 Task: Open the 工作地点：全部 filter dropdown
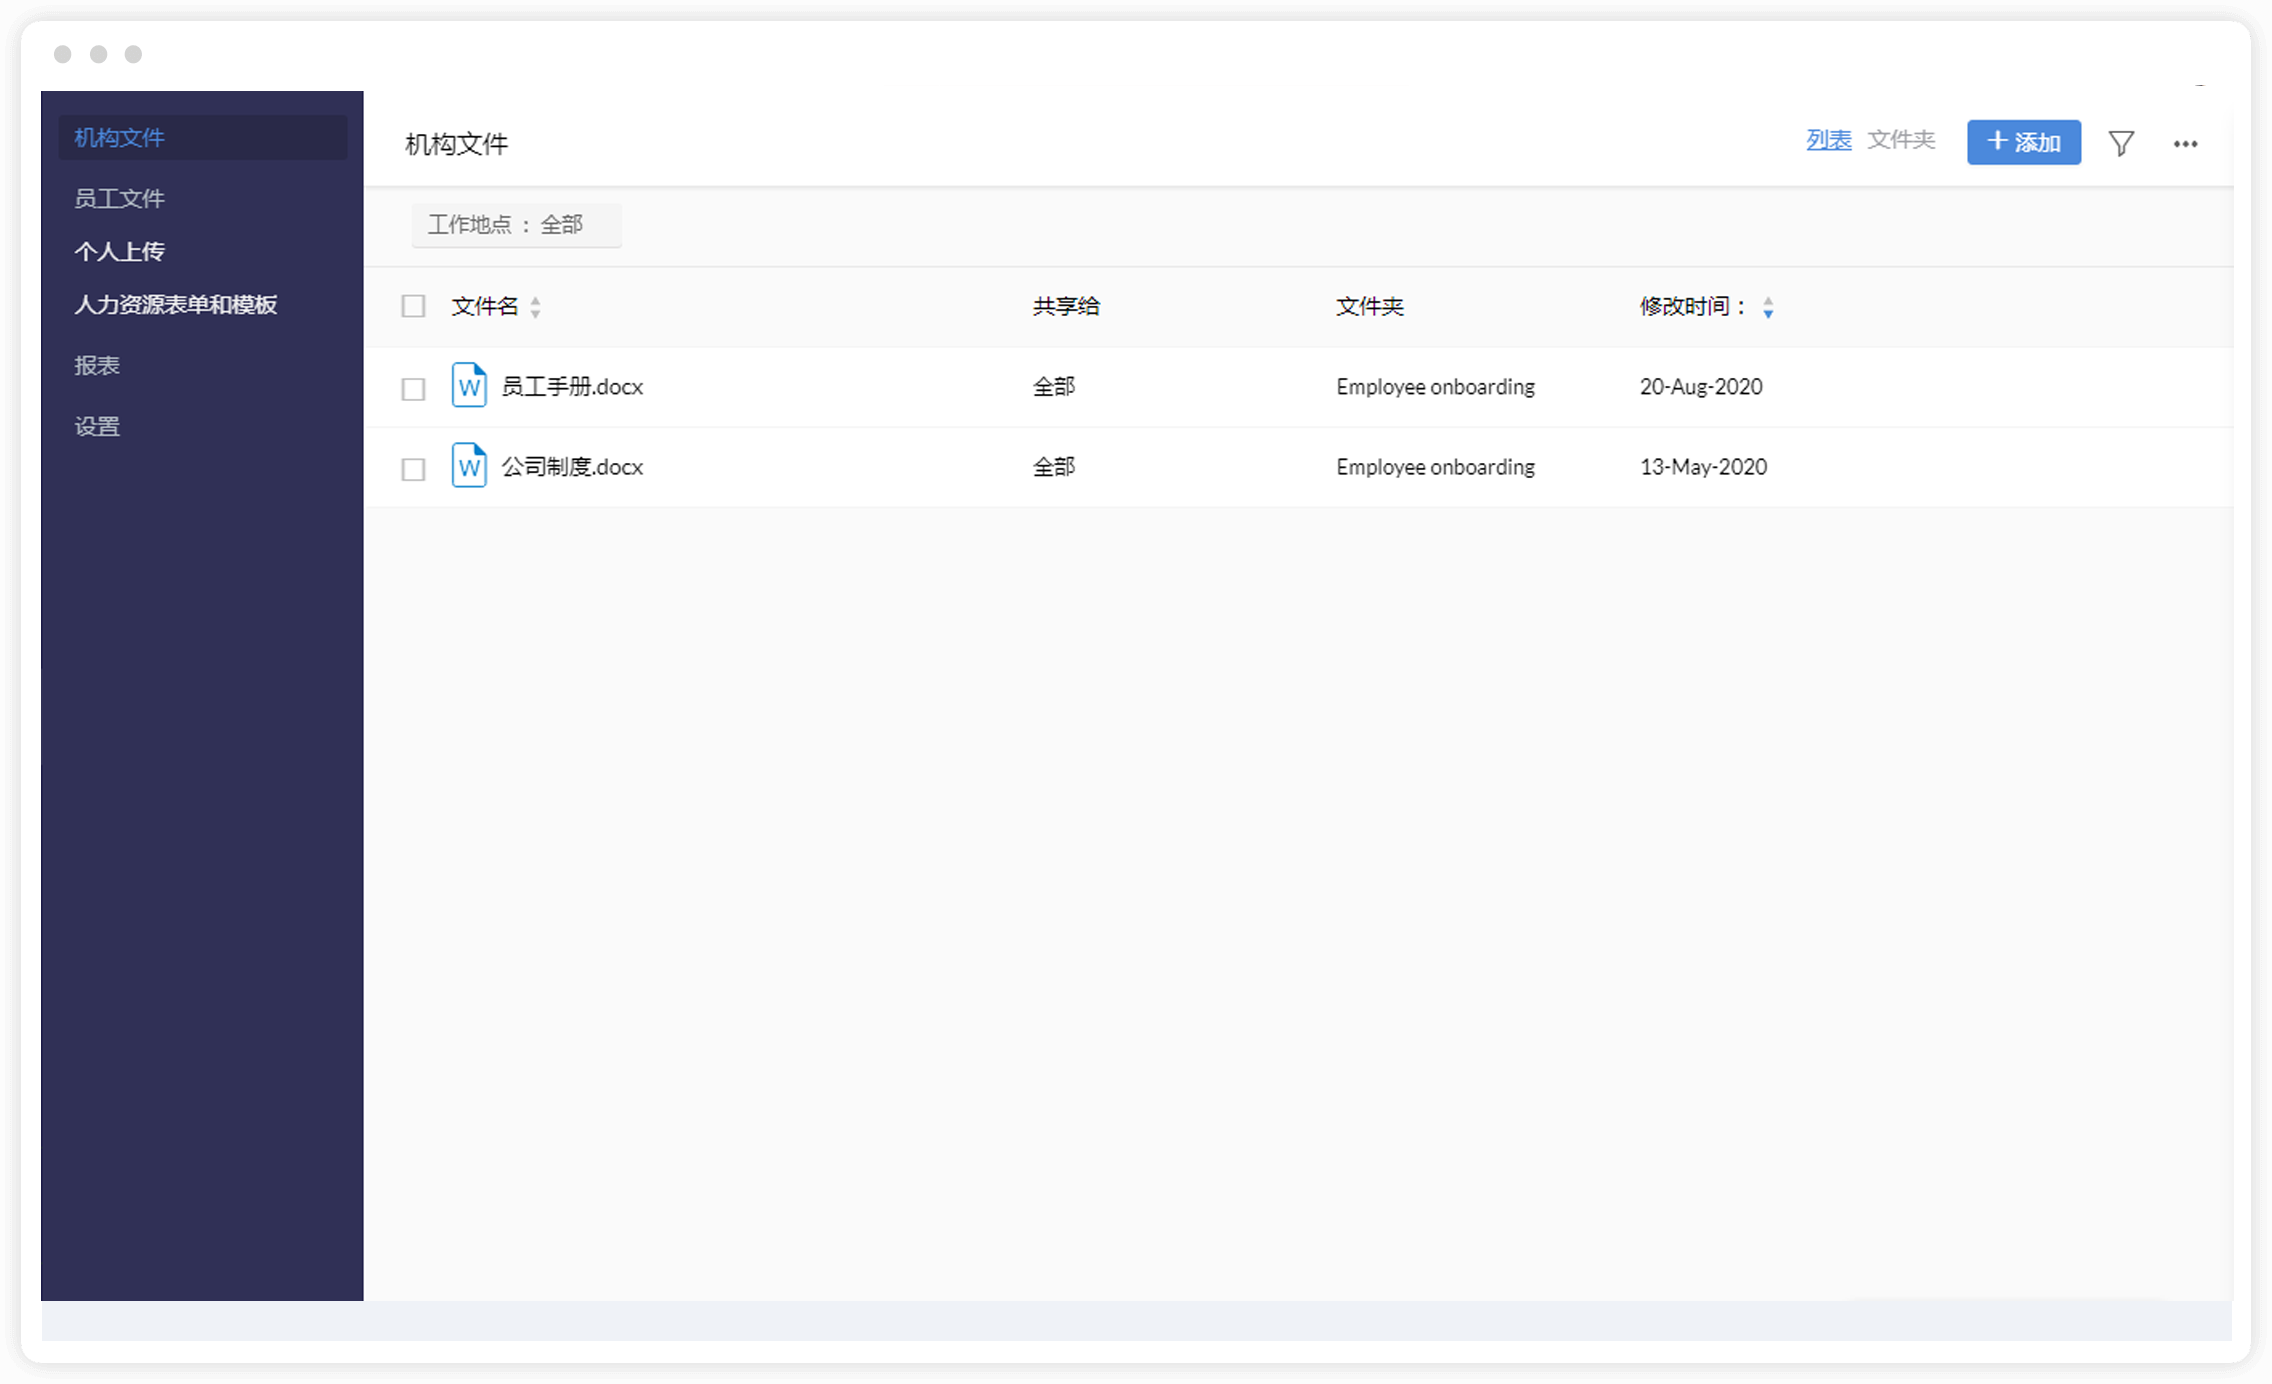pyautogui.click(x=516, y=225)
